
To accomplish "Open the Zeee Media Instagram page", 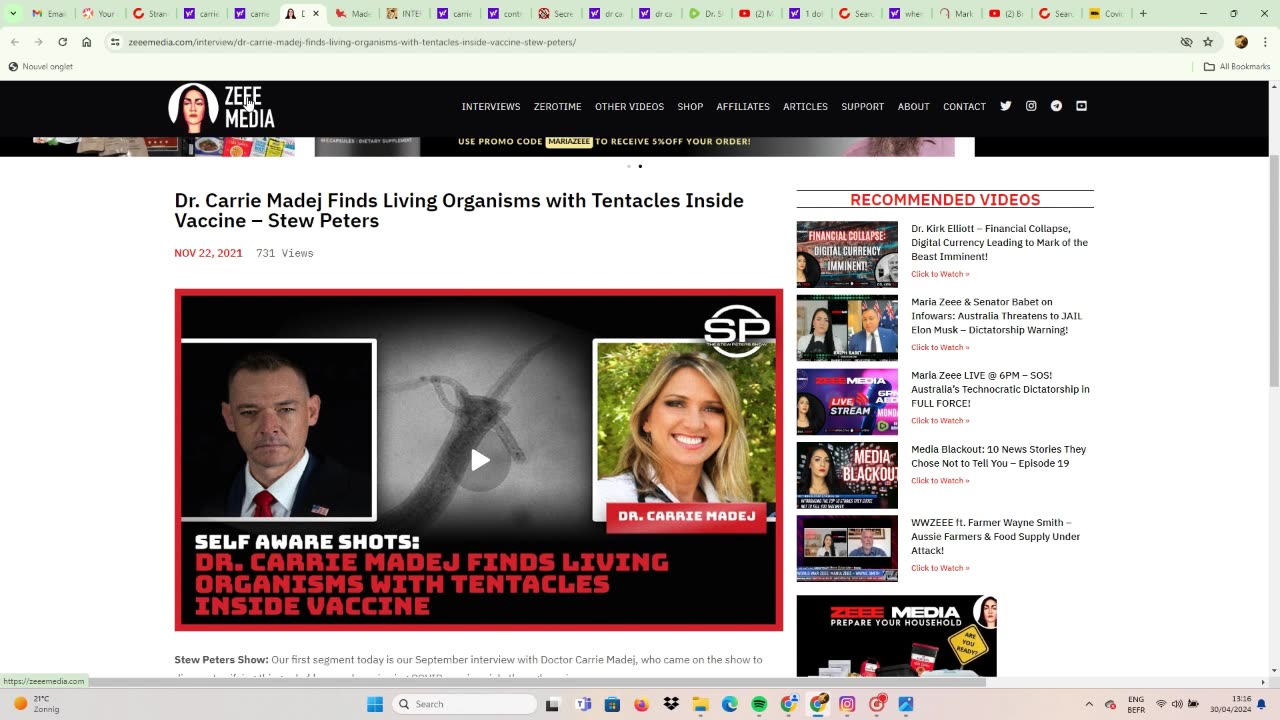I will click(1031, 106).
